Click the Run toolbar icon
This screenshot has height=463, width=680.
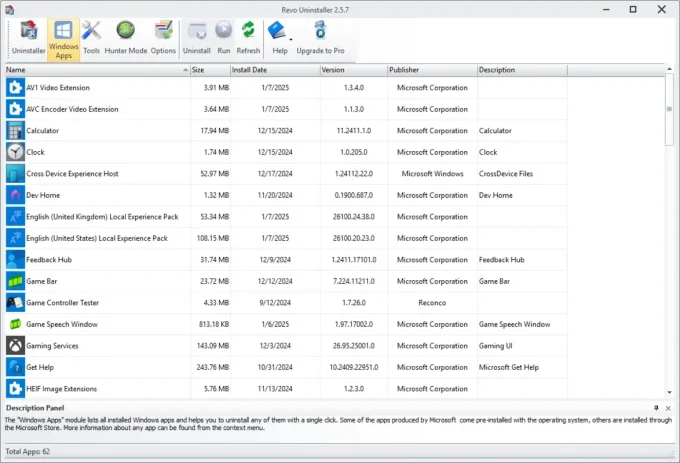pos(223,38)
